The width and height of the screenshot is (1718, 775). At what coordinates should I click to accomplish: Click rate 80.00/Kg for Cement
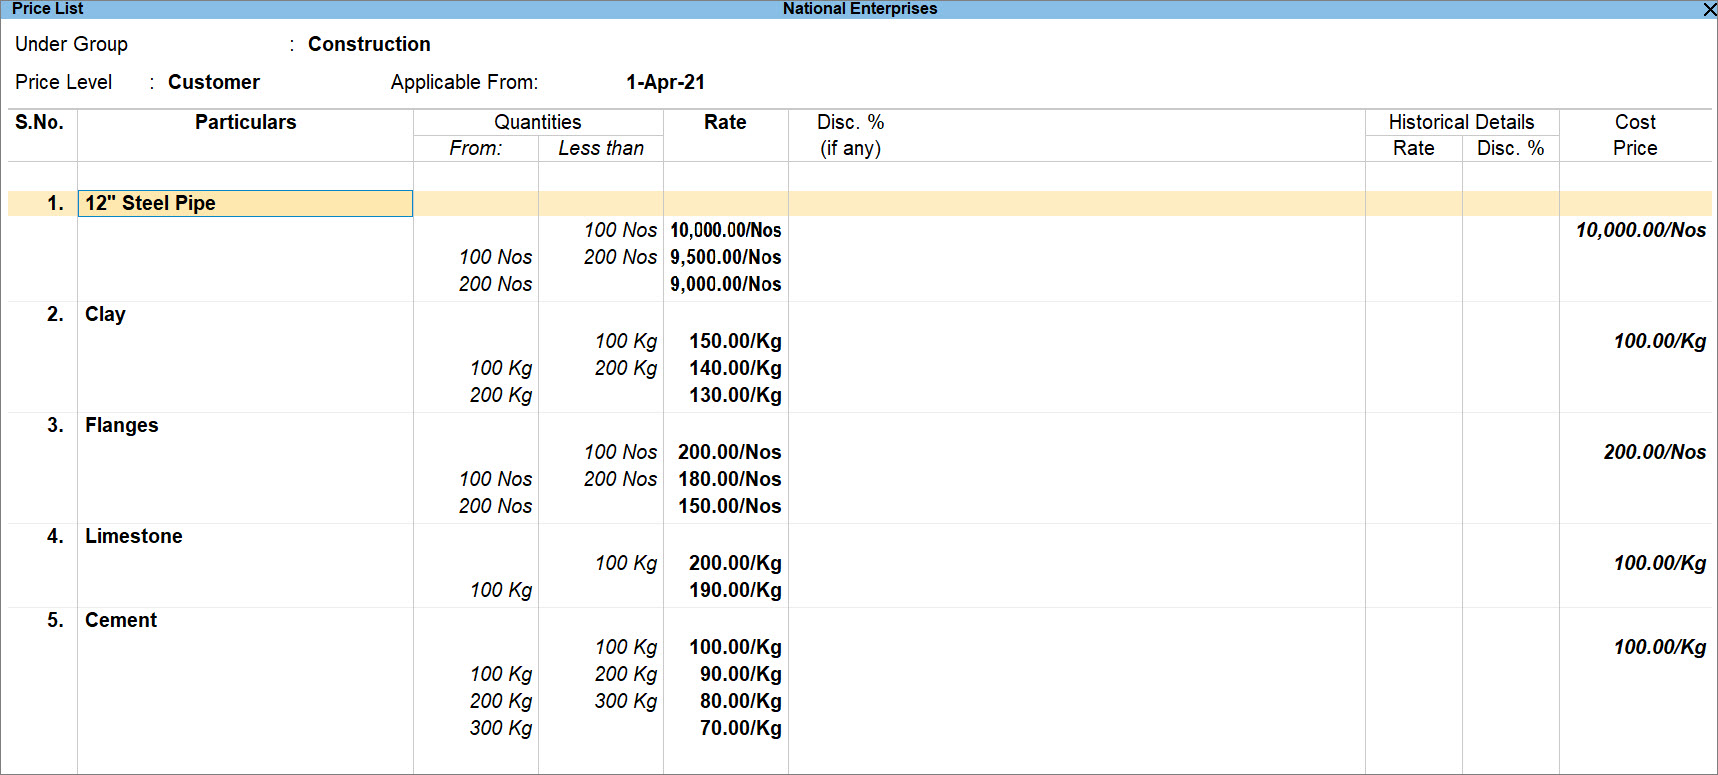click(741, 701)
